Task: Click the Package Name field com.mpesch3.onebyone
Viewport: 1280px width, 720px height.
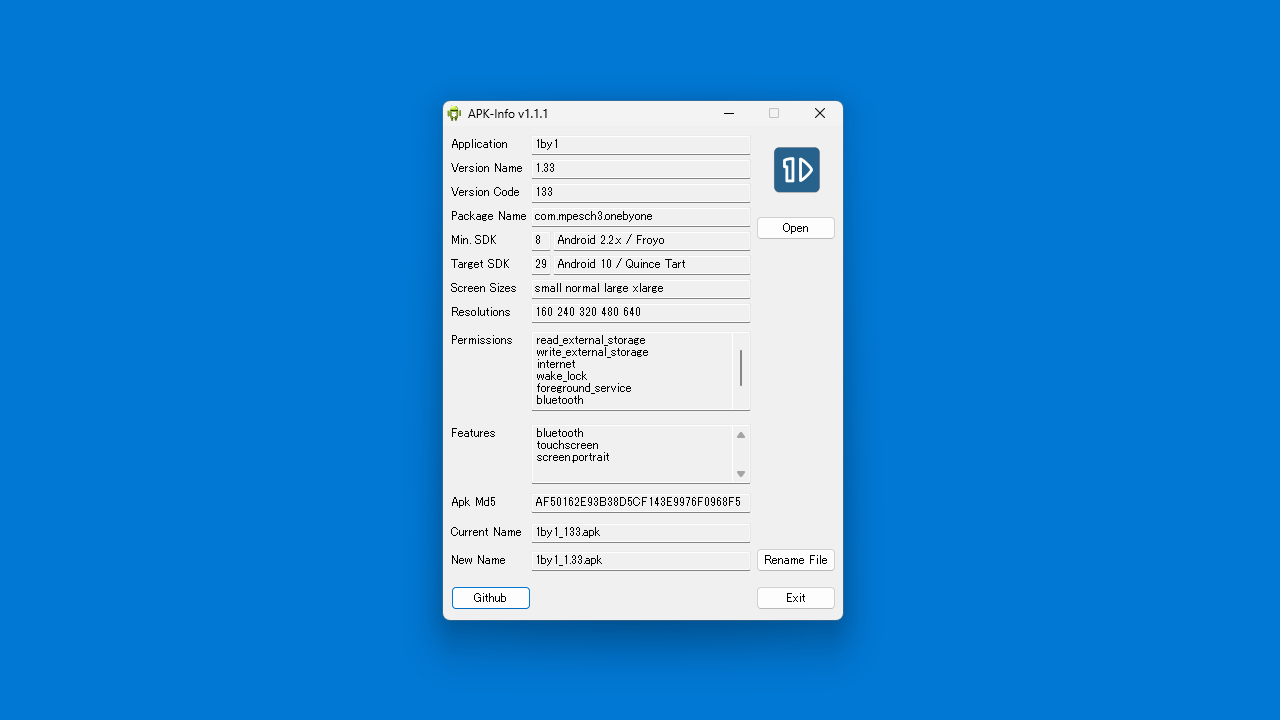Action: coord(641,217)
